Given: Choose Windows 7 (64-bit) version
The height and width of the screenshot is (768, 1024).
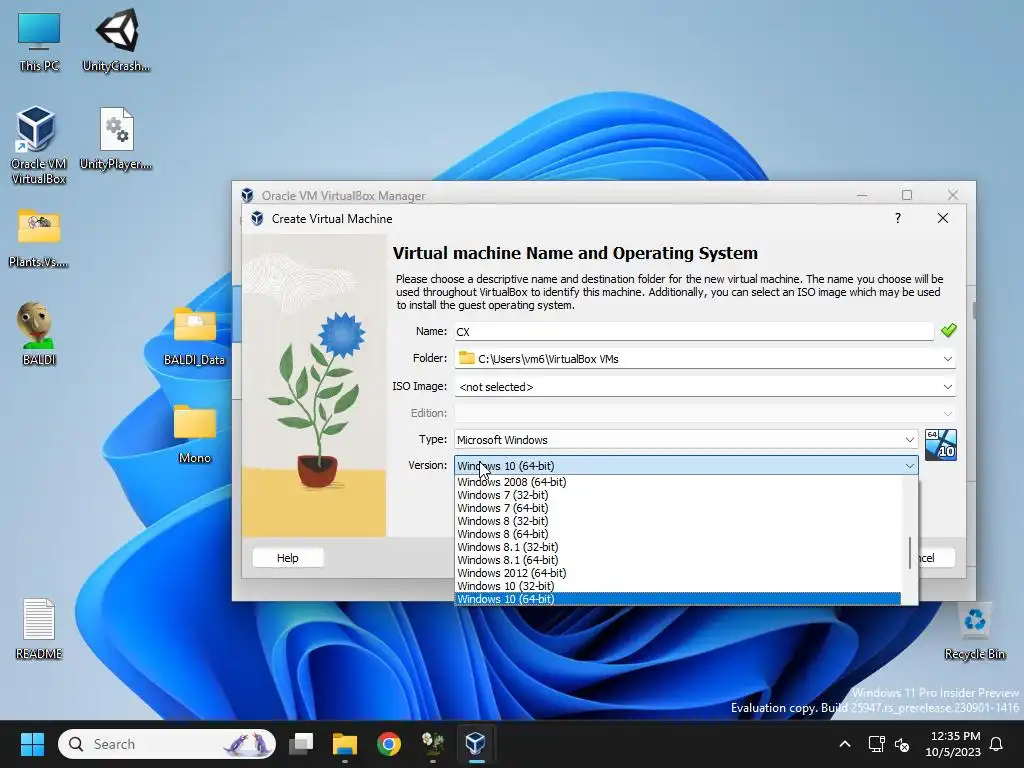Looking at the screenshot, I should pos(678,508).
